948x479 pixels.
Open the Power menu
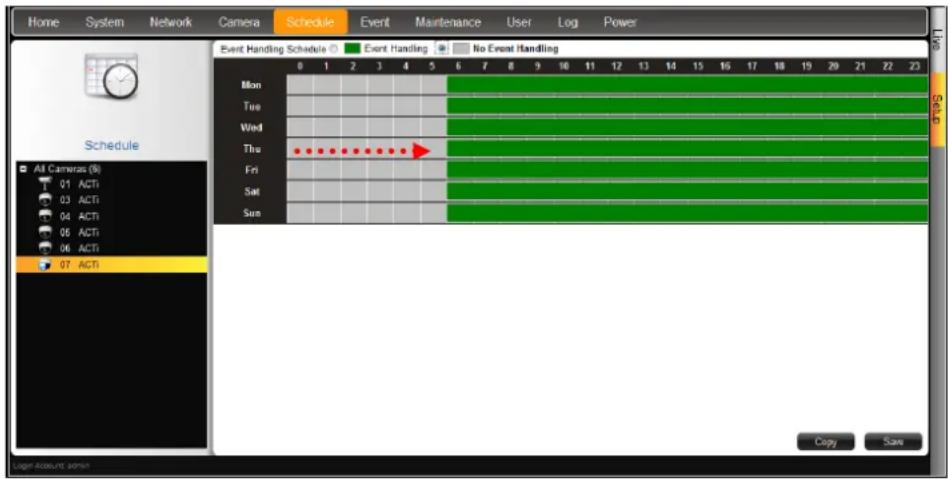coord(620,22)
